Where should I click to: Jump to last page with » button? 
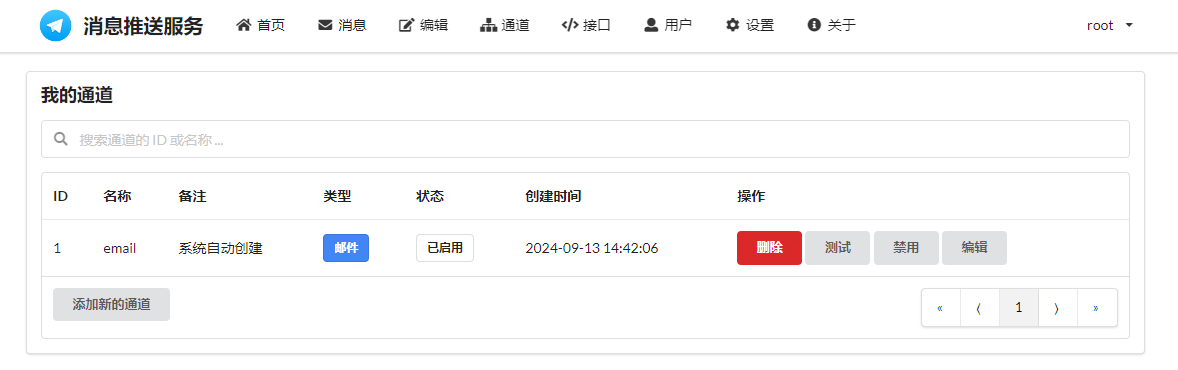pos(1097,308)
